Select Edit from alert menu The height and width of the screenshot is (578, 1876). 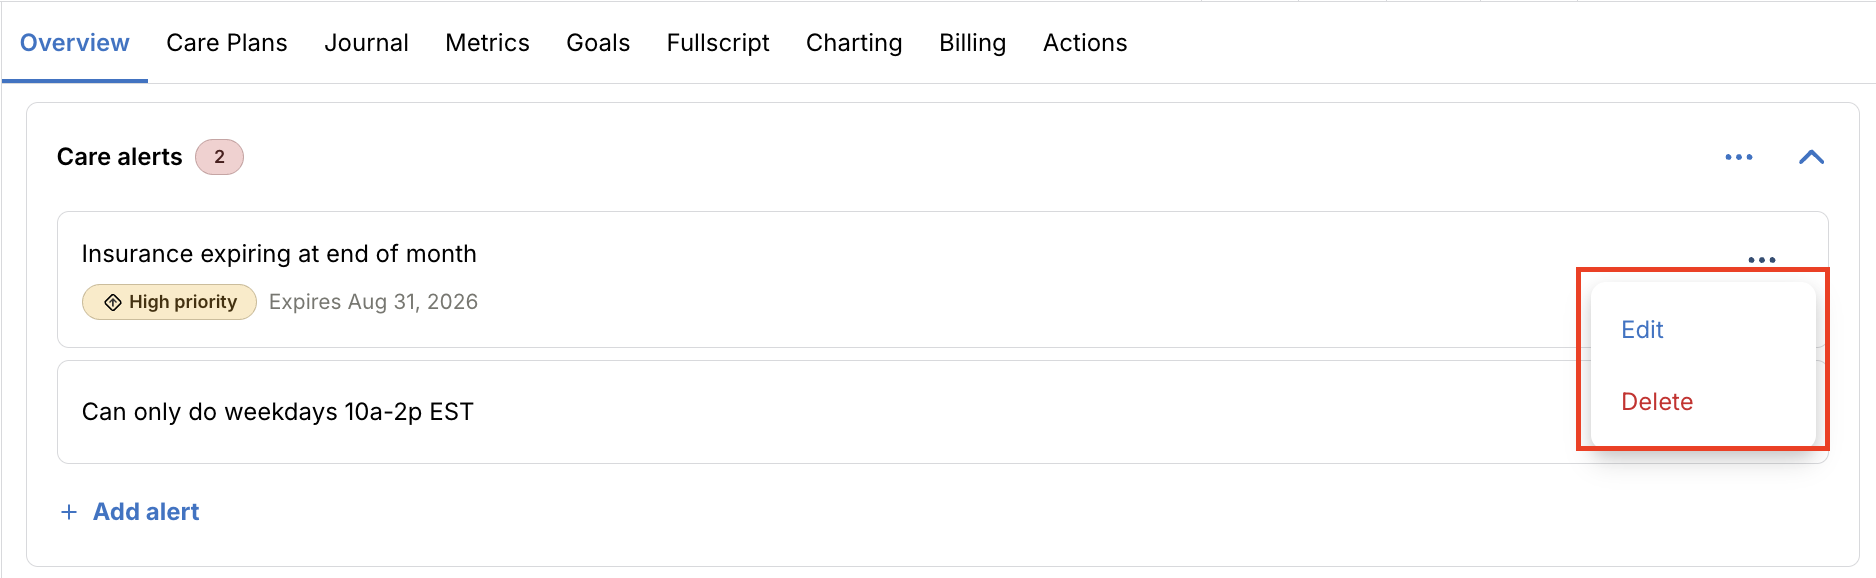1642,330
